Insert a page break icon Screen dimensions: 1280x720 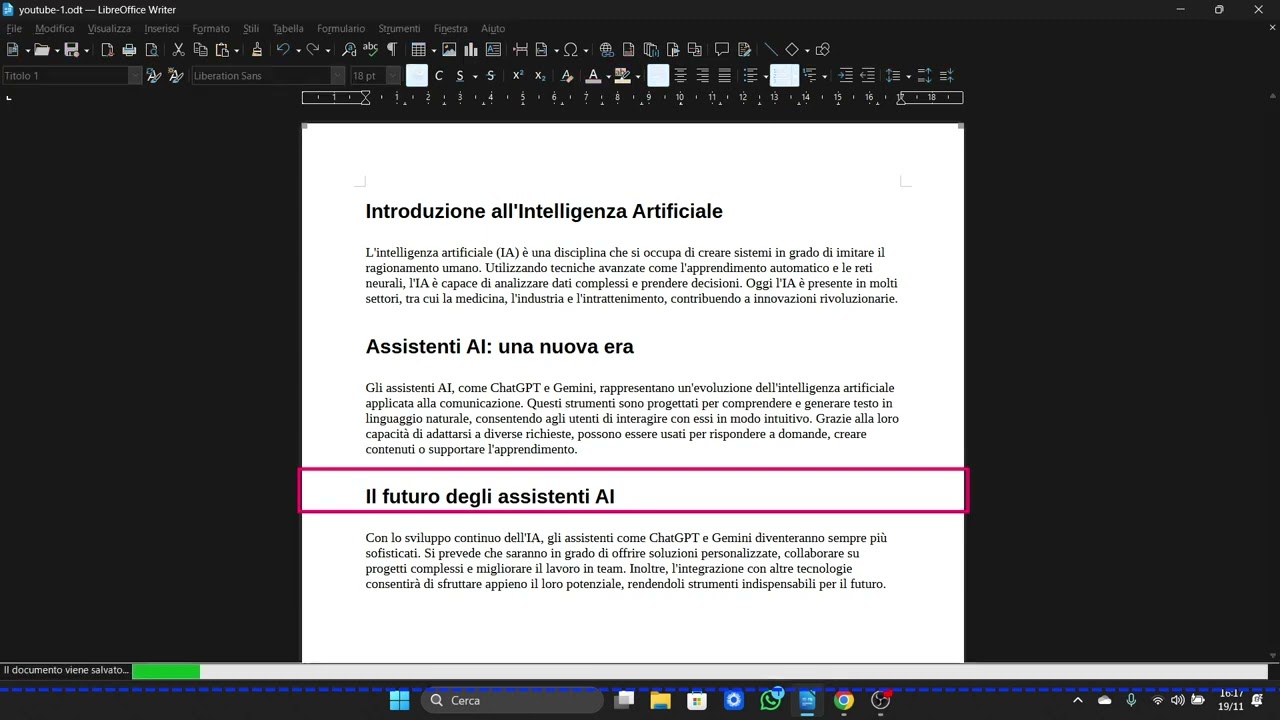(x=520, y=49)
